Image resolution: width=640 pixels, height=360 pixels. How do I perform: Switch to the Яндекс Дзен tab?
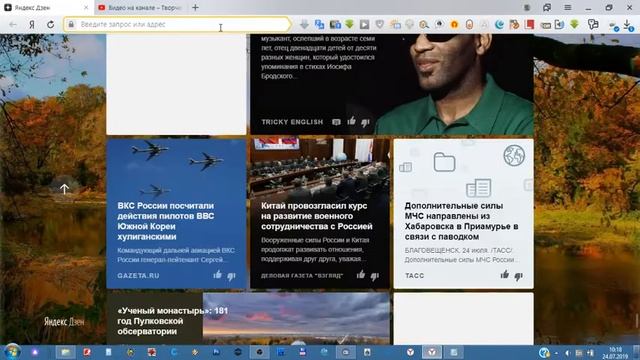pyautogui.click(x=47, y=7)
